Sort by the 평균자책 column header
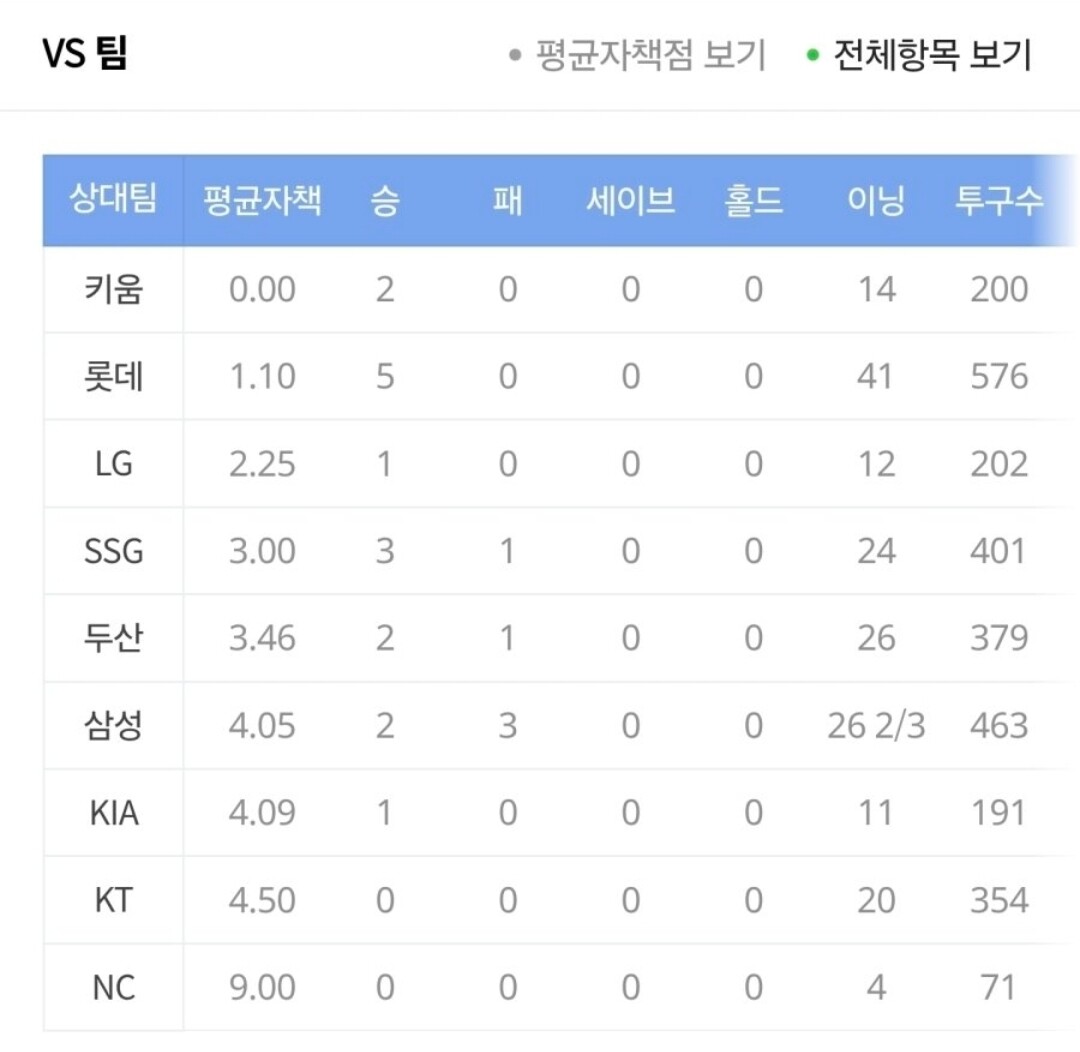 262,200
